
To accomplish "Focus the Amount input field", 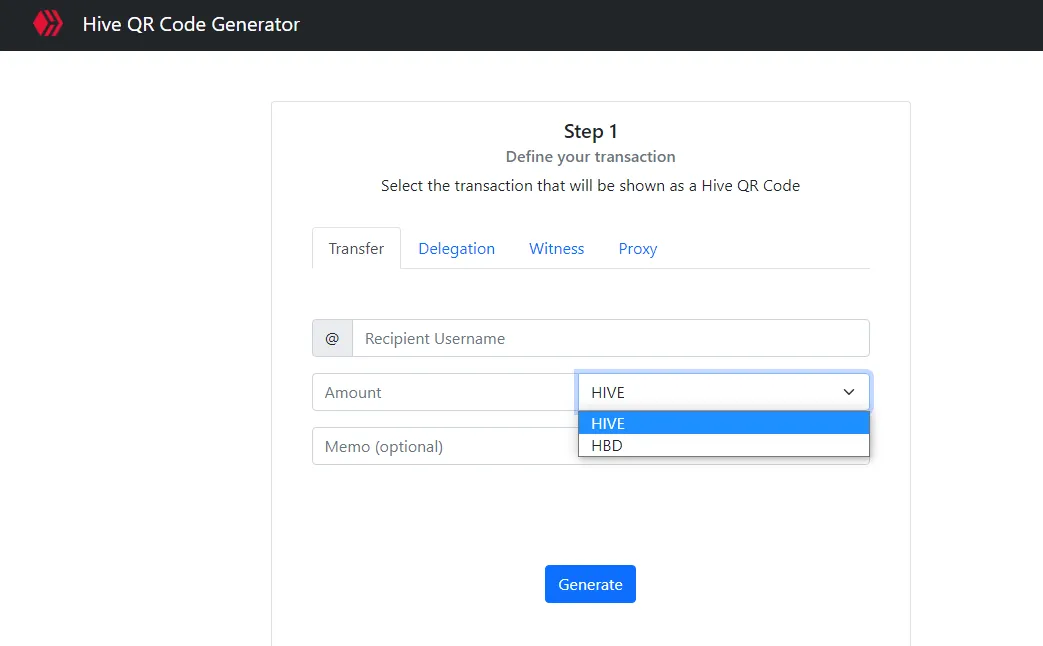I will coord(444,392).
